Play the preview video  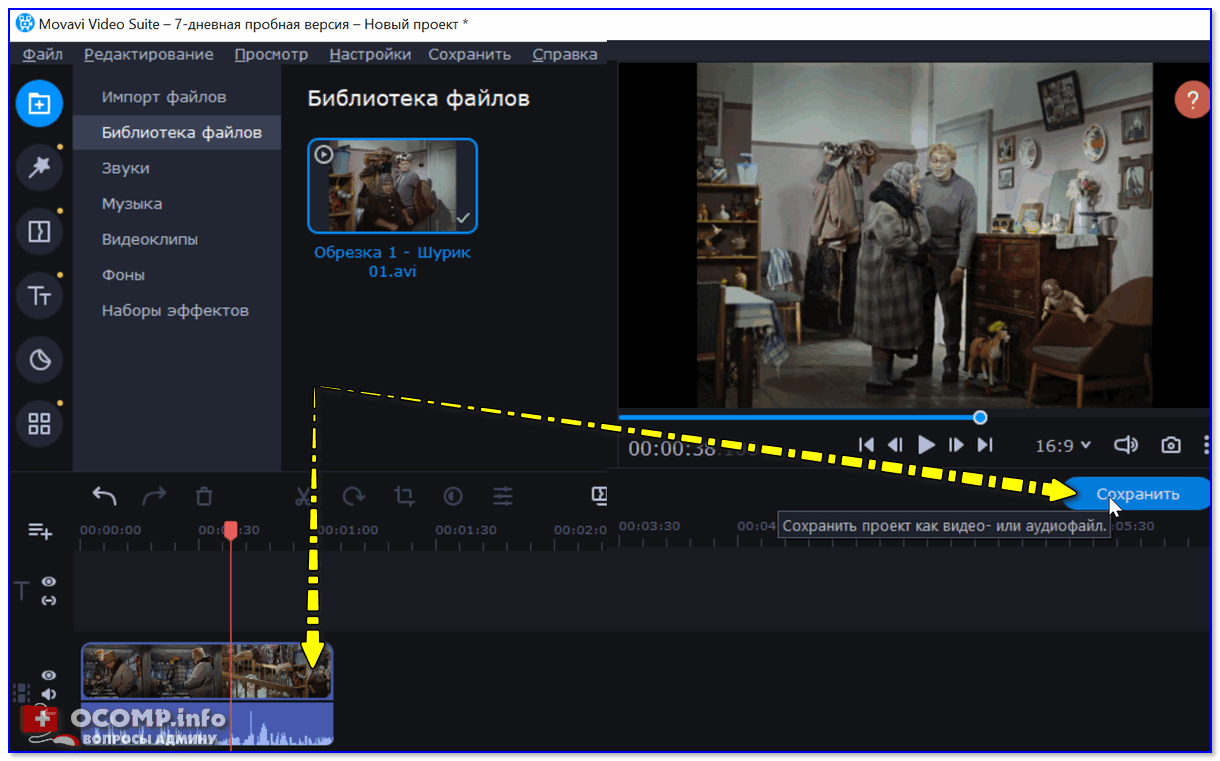(x=927, y=445)
